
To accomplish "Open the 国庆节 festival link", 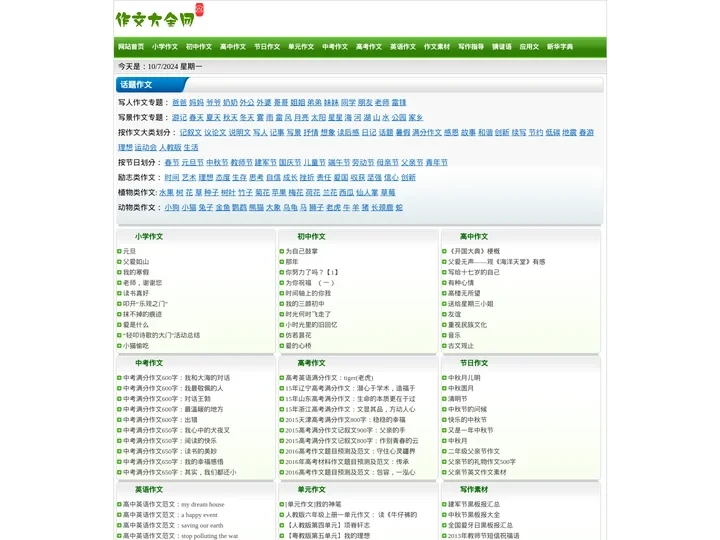I will point(290,163).
